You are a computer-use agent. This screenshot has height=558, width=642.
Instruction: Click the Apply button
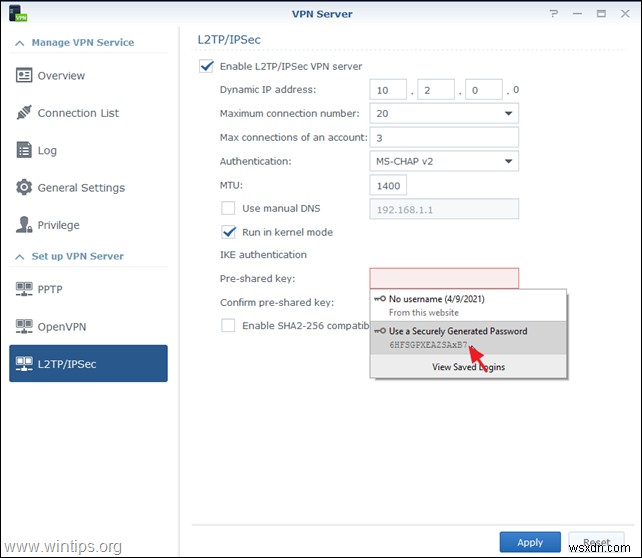[530, 542]
